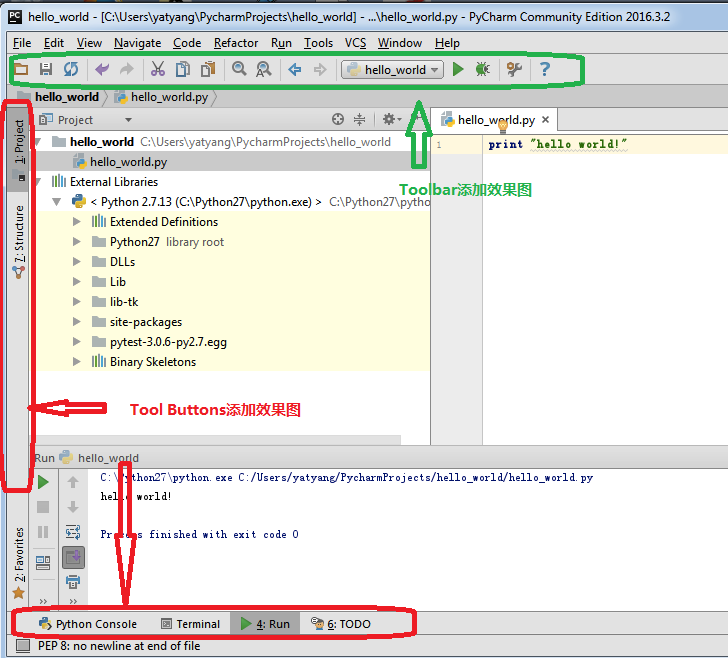Click the Back navigation arrow
728x663 pixels.
295,70
